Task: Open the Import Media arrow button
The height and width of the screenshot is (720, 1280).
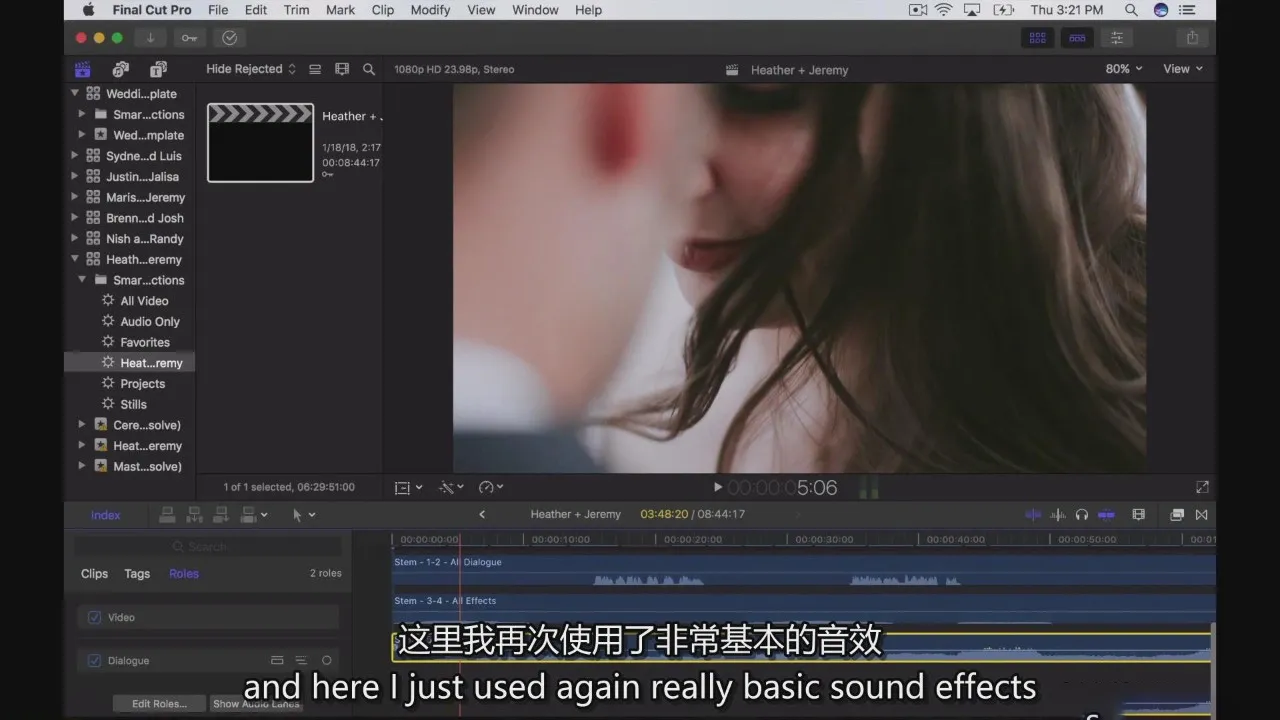Action: tap(150, 38)
